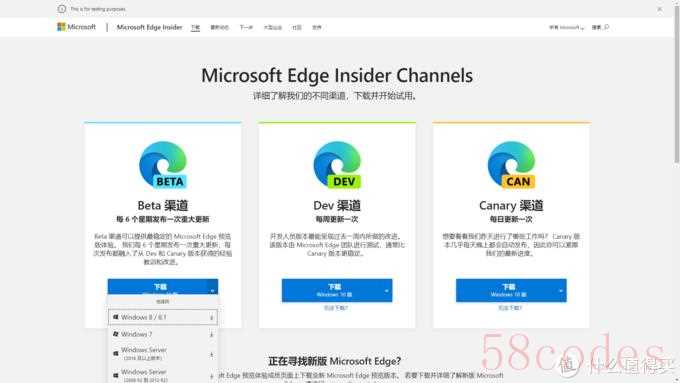Click download arrow on Windows 8 / 8.1 row
Image resolution: width=680 pixels, height=383 pixels.
[x=212, y=318]
